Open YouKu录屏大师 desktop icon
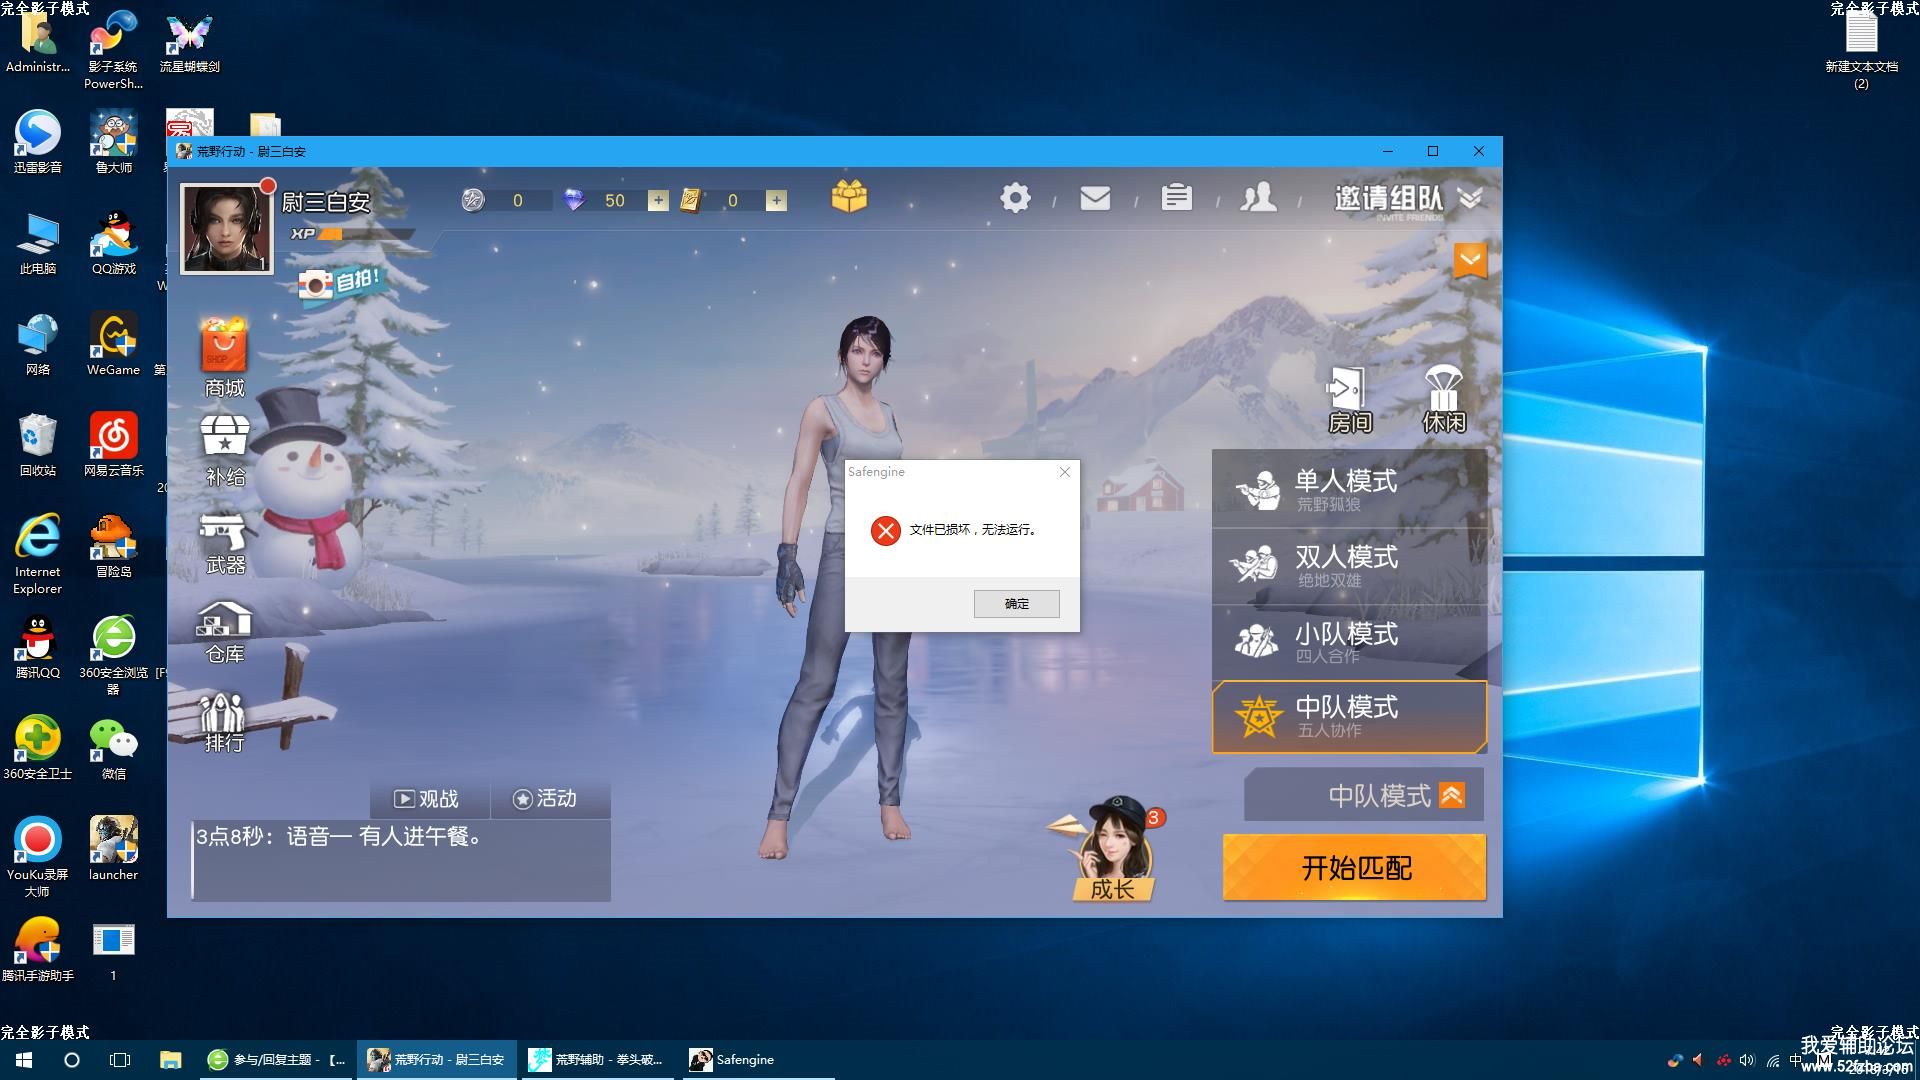The image size is (1920, 1080). tap(38, 857)
